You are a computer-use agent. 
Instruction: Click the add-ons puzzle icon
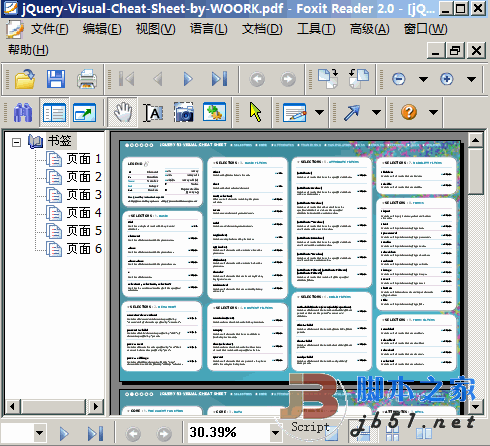coord(214,112)
